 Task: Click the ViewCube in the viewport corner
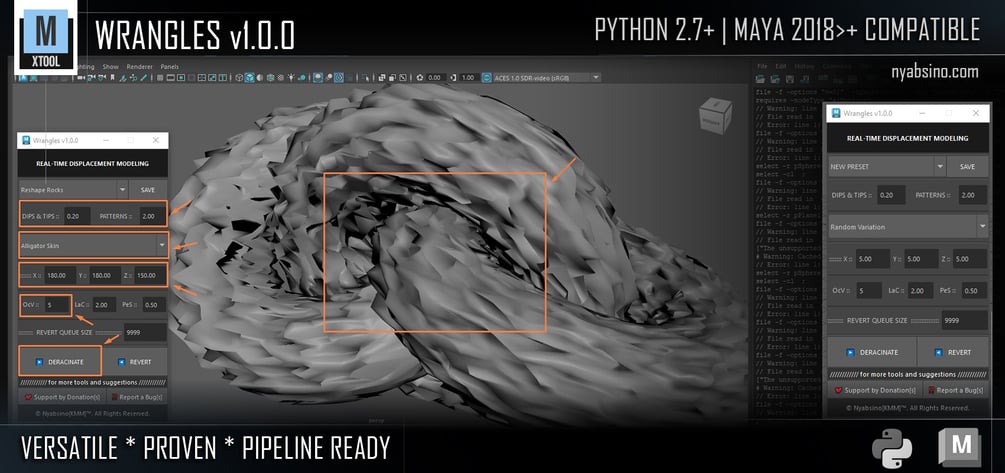click(715, 115)
